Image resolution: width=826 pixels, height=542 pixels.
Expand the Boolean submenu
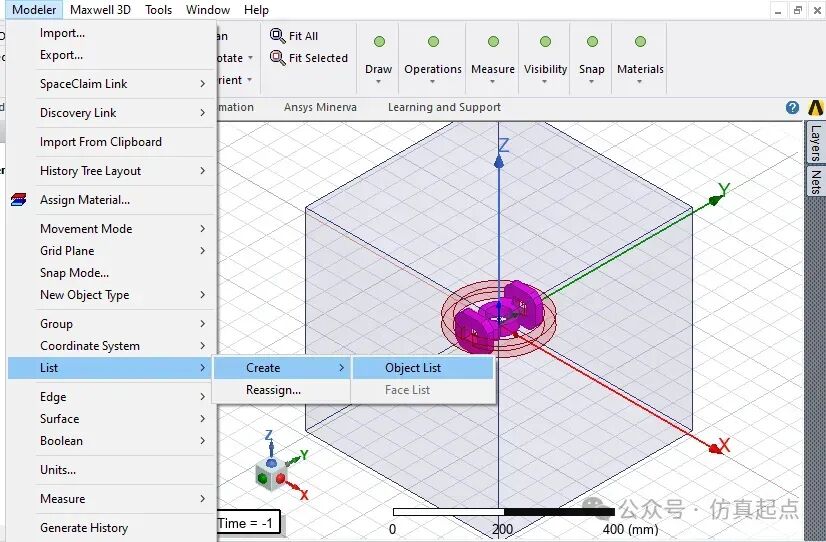pos(62,441)
